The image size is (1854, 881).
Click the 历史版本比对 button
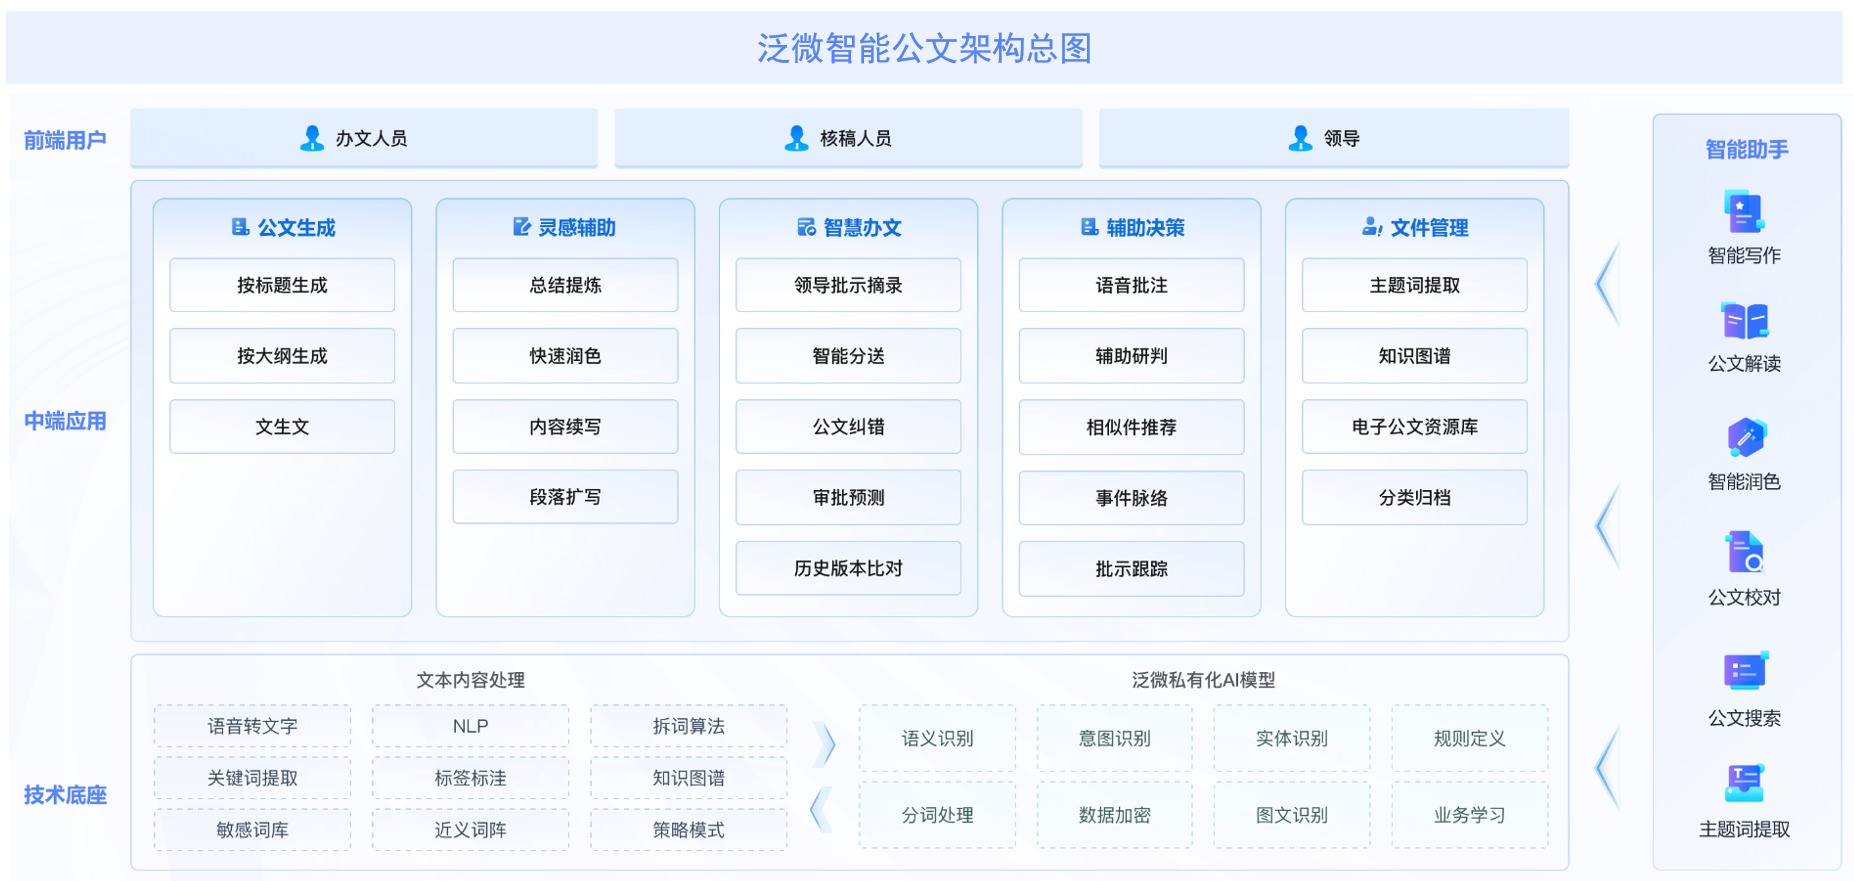(848, 568)
